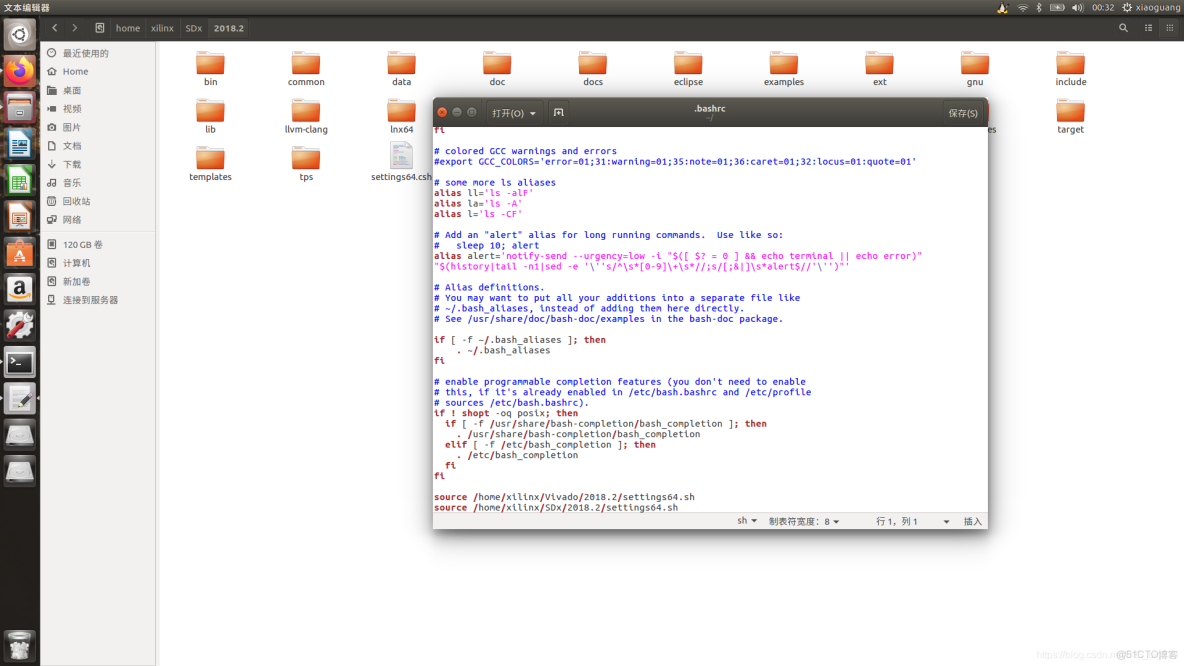The height and width of the screenshot is (666, 1184).
Task: Expand the sh syntax language selector
Action: click(747, 521)
